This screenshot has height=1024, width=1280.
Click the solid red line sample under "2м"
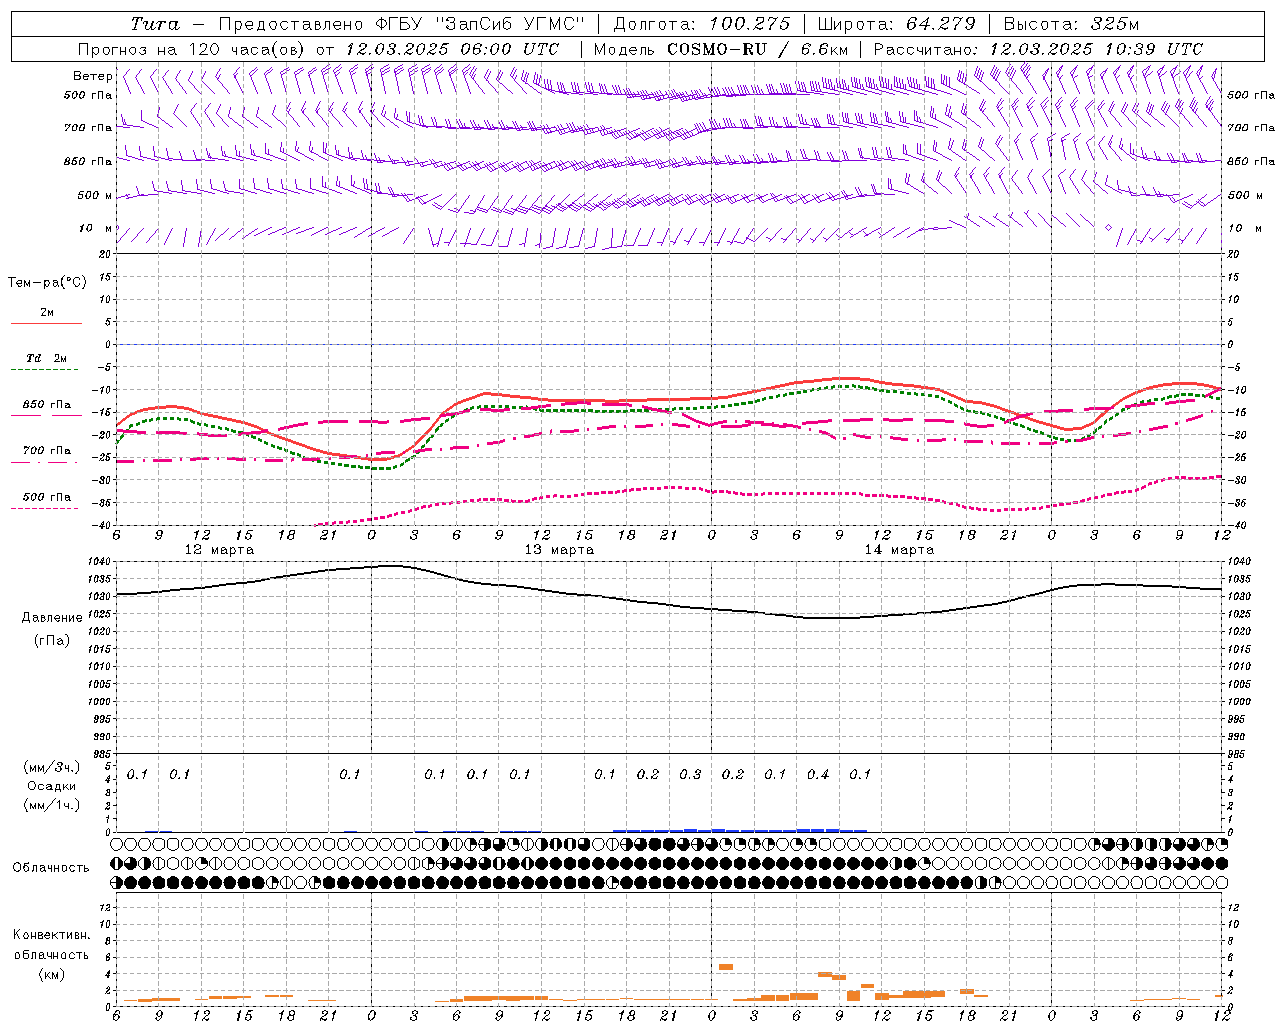pyautogui.click(x=46, y=324)
